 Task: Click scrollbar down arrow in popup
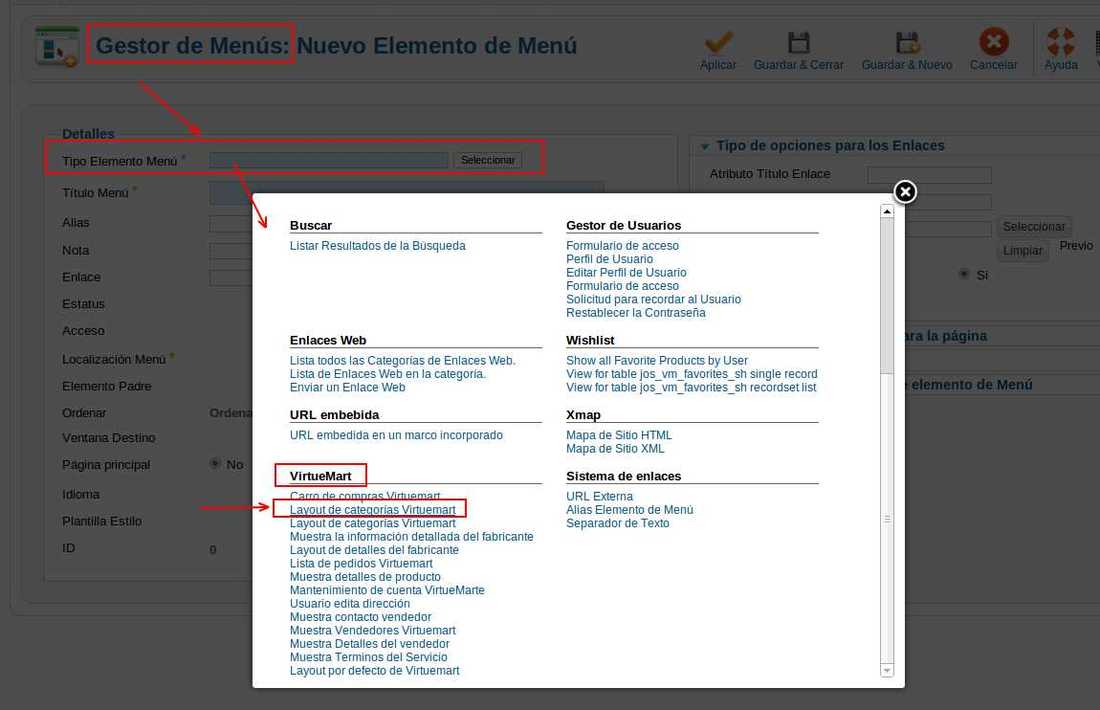tap(887, 671)
